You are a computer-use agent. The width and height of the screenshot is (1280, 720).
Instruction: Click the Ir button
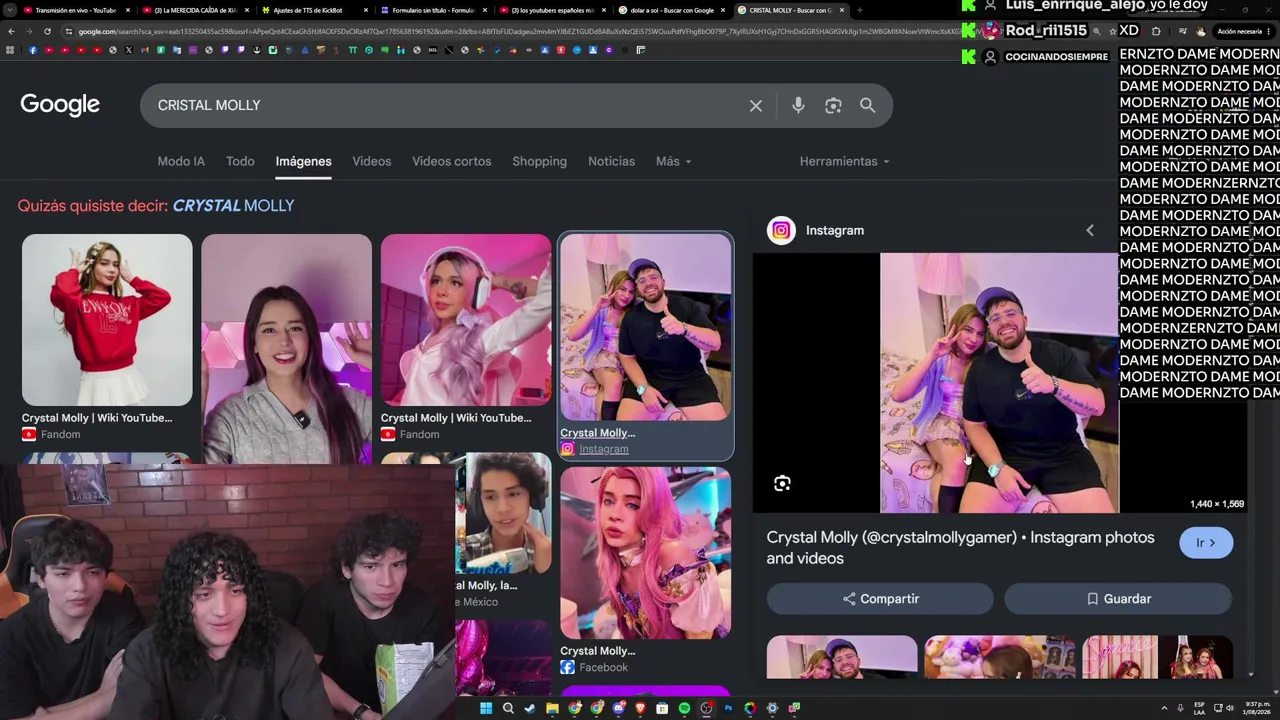tap(1206, 543)
